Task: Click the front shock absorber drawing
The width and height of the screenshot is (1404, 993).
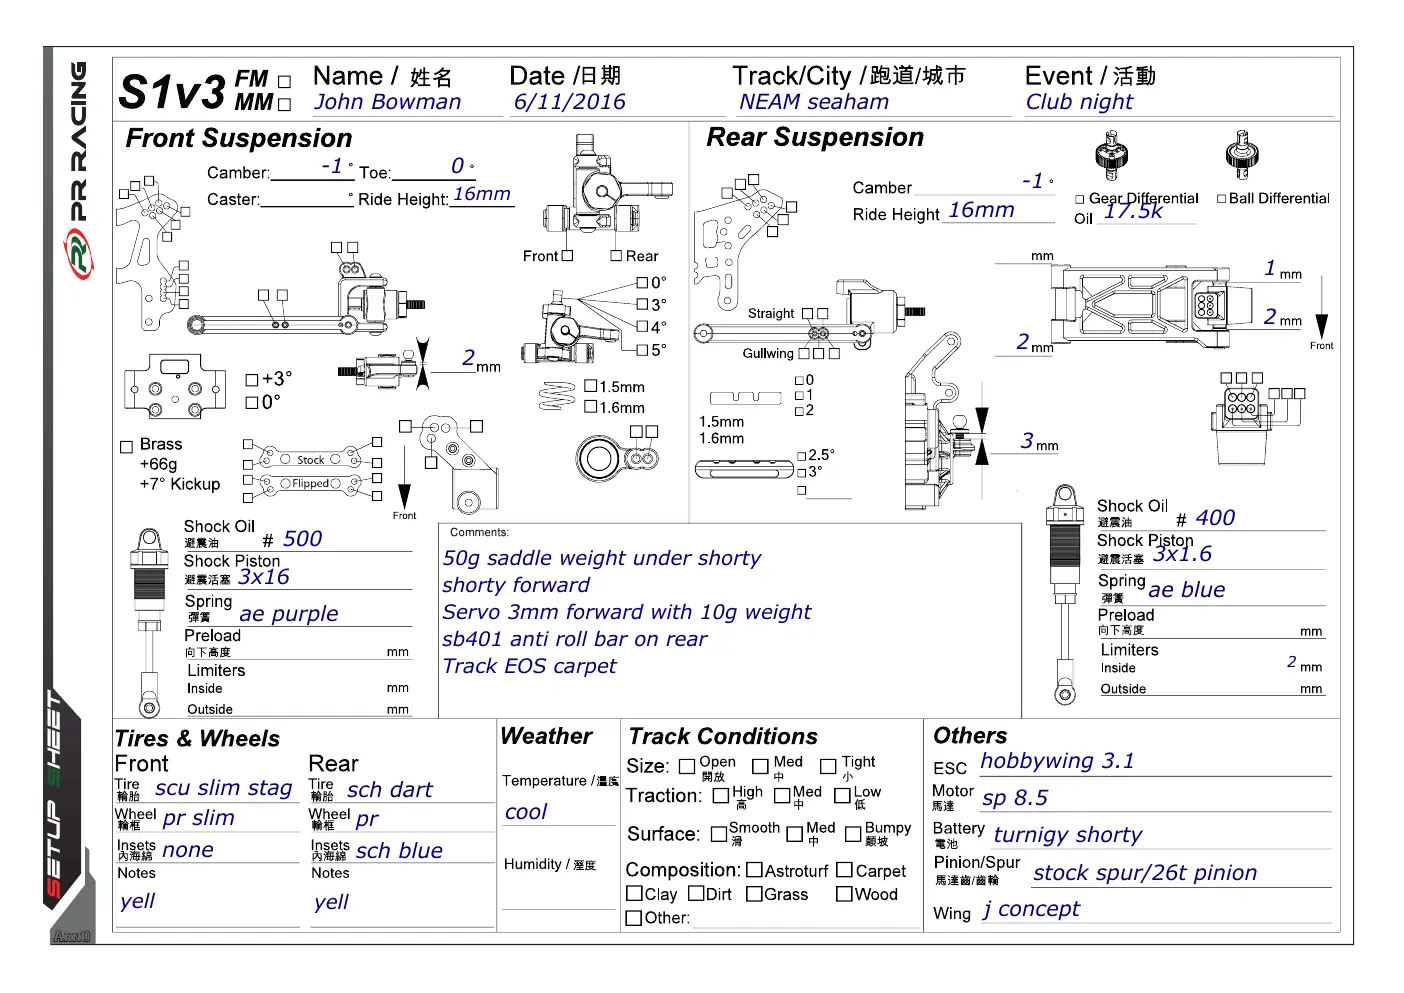Action: tap(149, 622)
